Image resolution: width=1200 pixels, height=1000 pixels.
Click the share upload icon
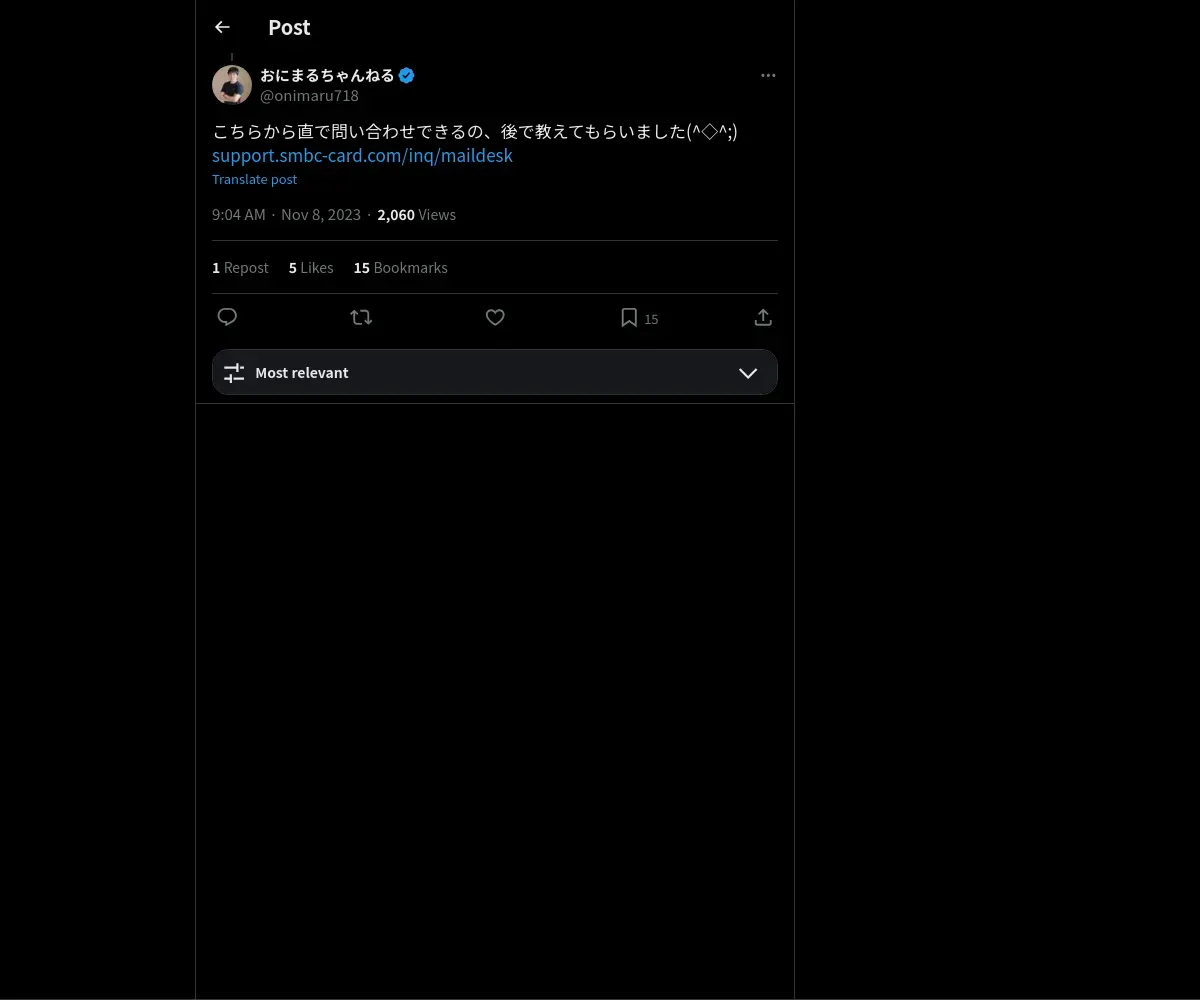click(763, 318)
